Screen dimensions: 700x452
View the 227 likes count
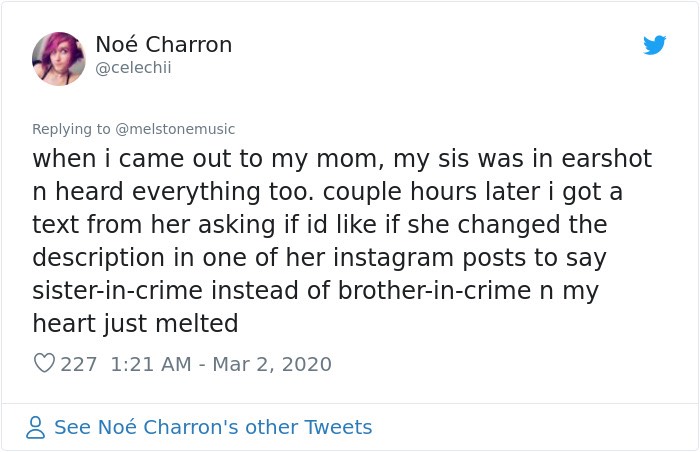pos(79,364)
